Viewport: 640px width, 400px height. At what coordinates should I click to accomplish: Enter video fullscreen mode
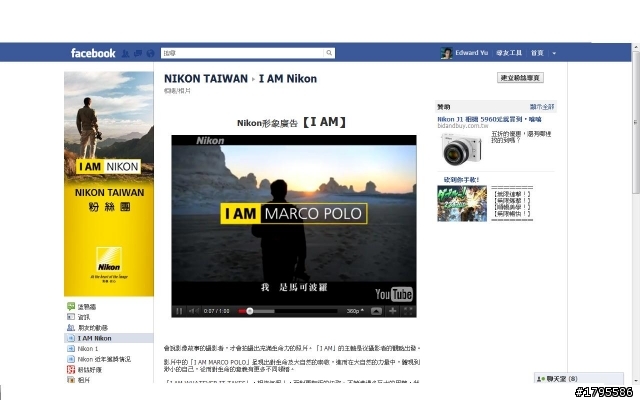(x=408, y=311)
